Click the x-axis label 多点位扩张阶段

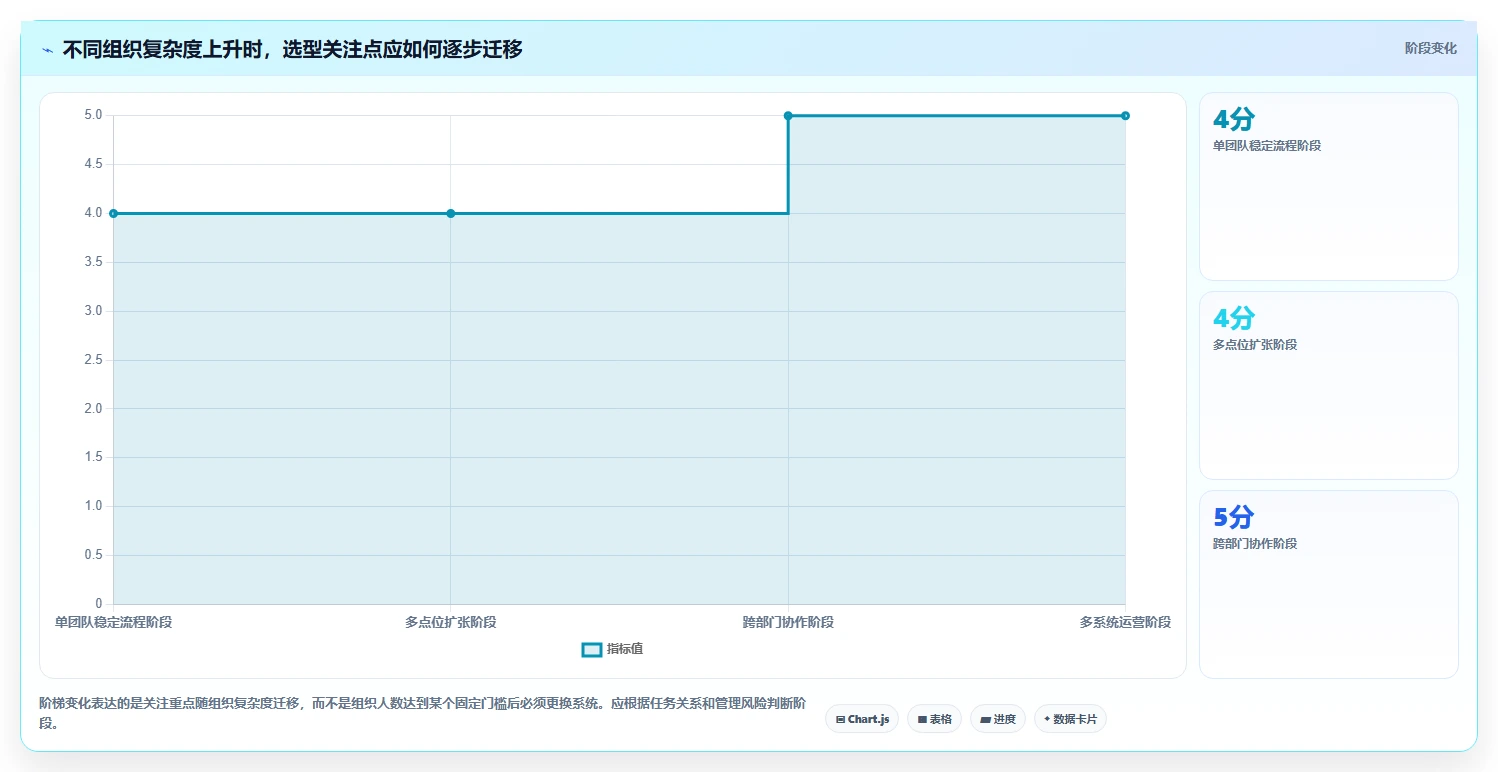(x=451, y=622)
